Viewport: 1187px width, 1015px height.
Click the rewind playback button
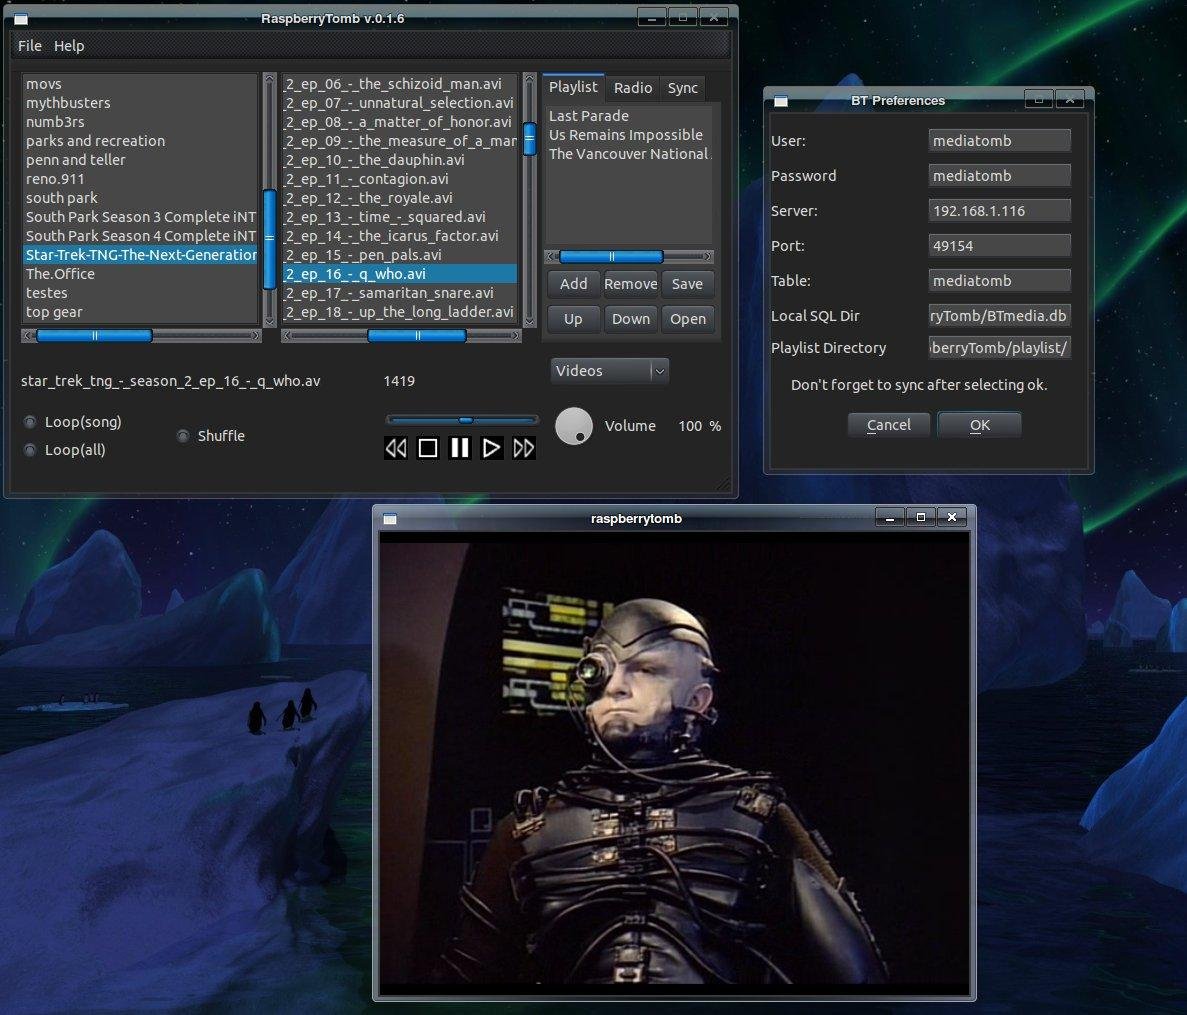pos(396,448)
